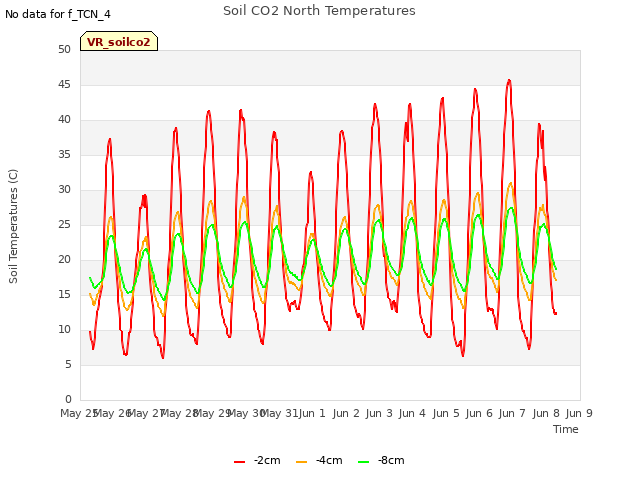The height and width of the screenshot is (480, 640).
Task: Click the Soil Temperatures (C) axis label
Action: [13, 226]
